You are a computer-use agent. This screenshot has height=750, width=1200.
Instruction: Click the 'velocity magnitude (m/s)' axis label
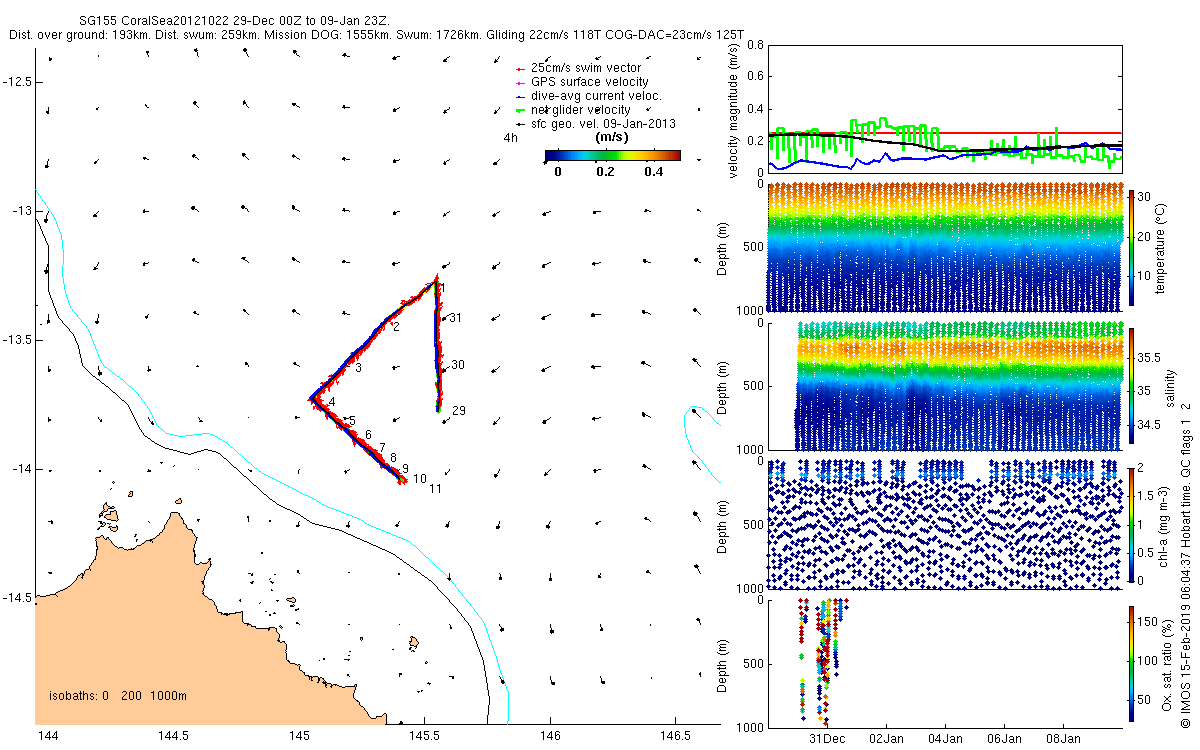point(733,109)
